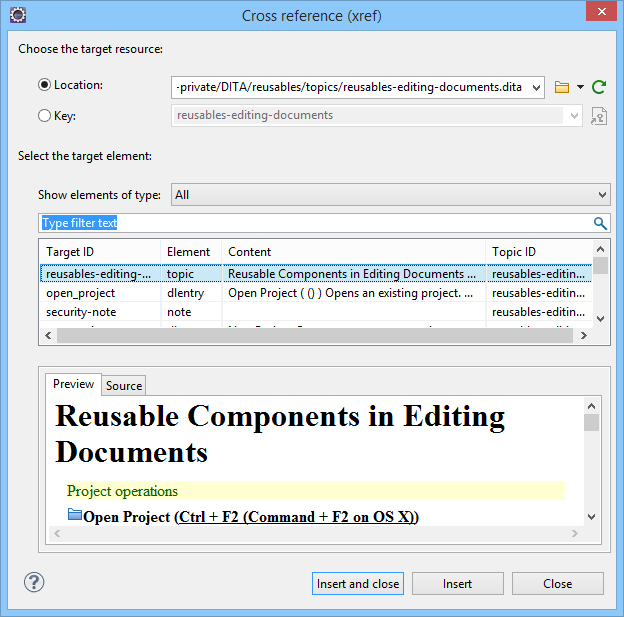The height and width of the screenshot is (617, 624).
Task: Switch to the Source tab
Action: tap(124, 385)
